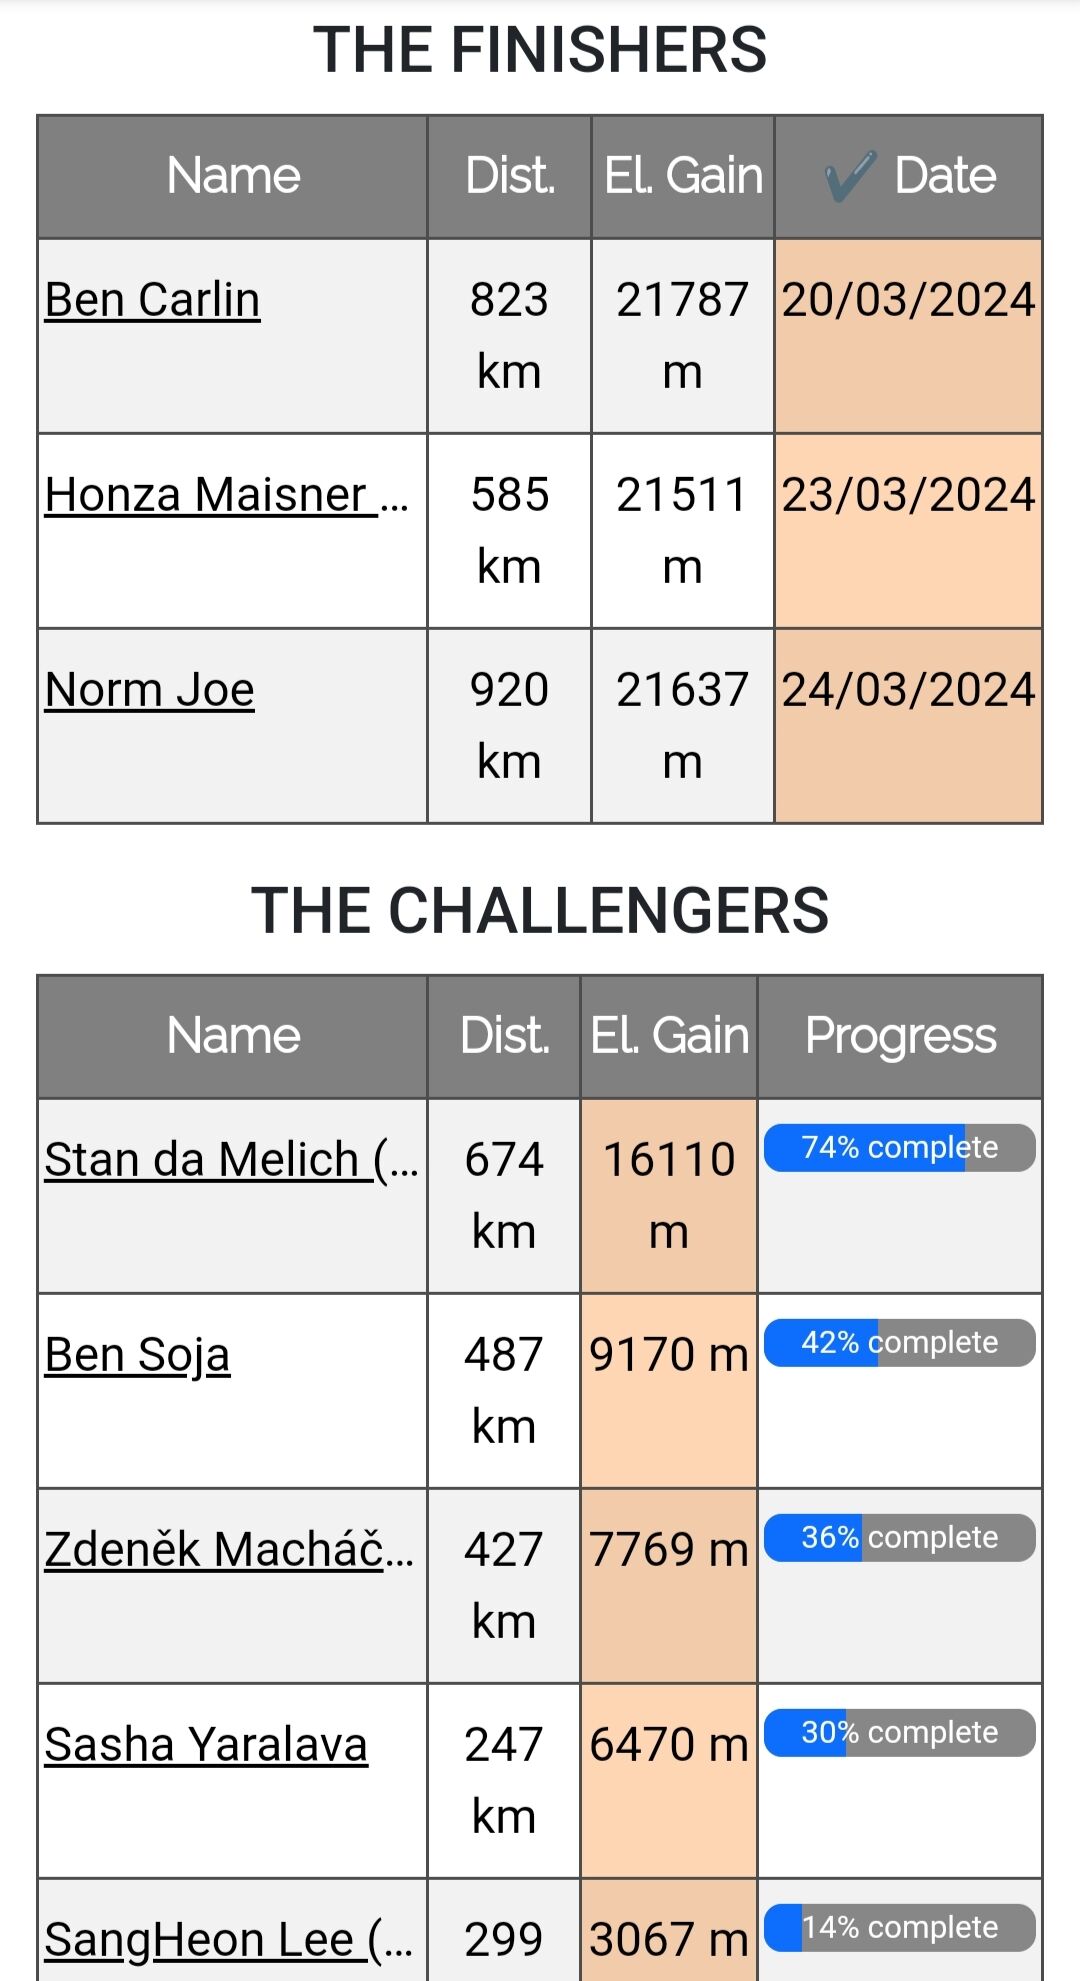The width and height of the screenshot is (1080, 1981).
Task: Open SangHeon Lee's profile link
Action: pyautogui.click(x=228, y=1940)
